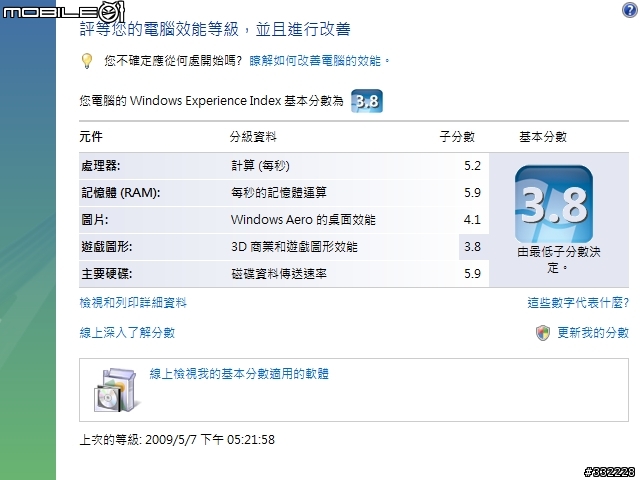Viewport: 640px width, 480px height.
Task: Click the light bulb tip icon
Action: coord(87,61)
